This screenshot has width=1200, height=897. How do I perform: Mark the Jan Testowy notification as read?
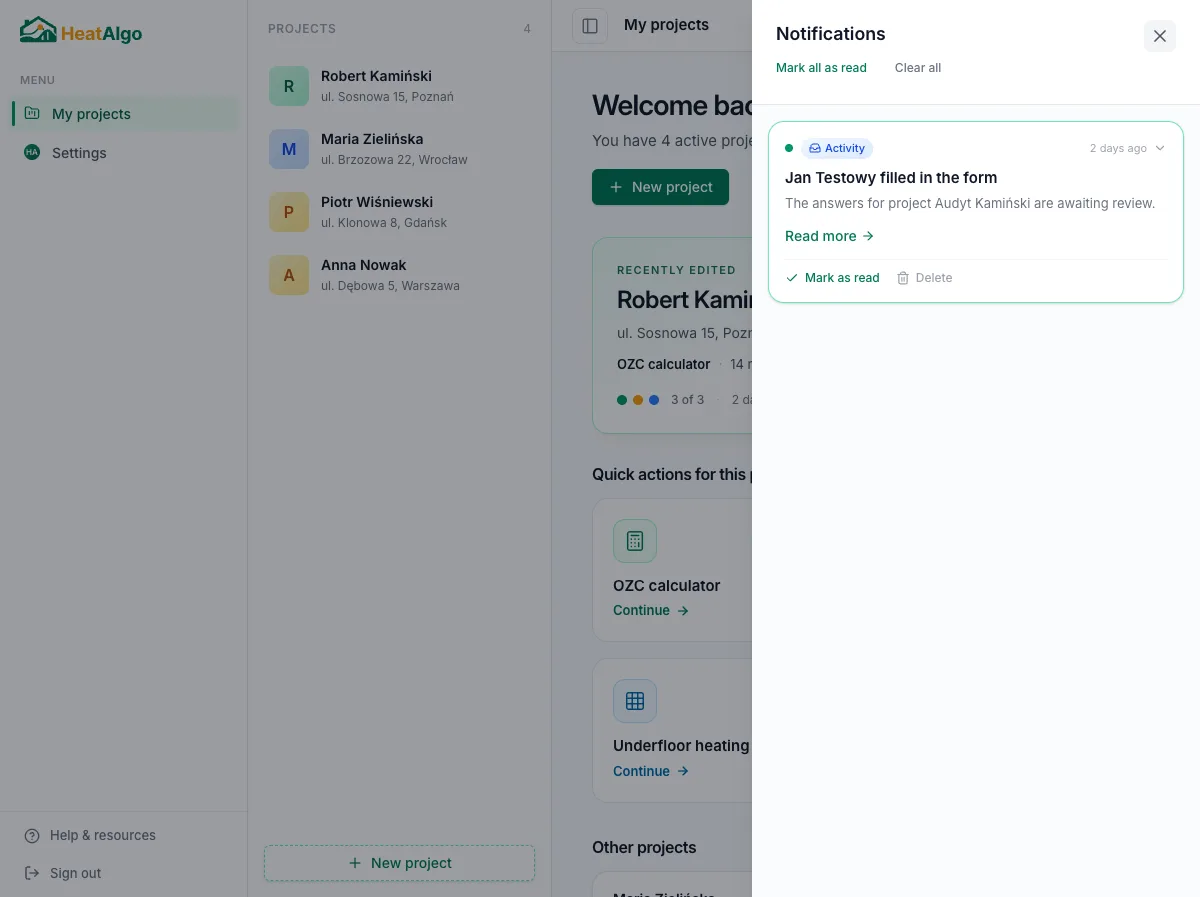pos(832,278)
